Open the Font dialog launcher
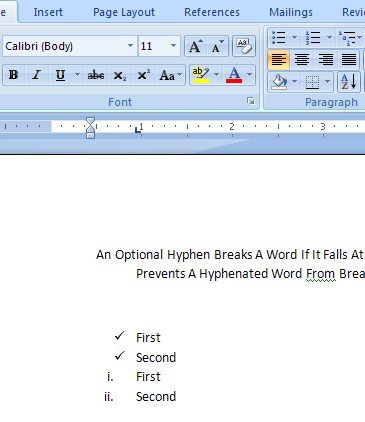Viewport: 365px width, 422px height. 251,101
